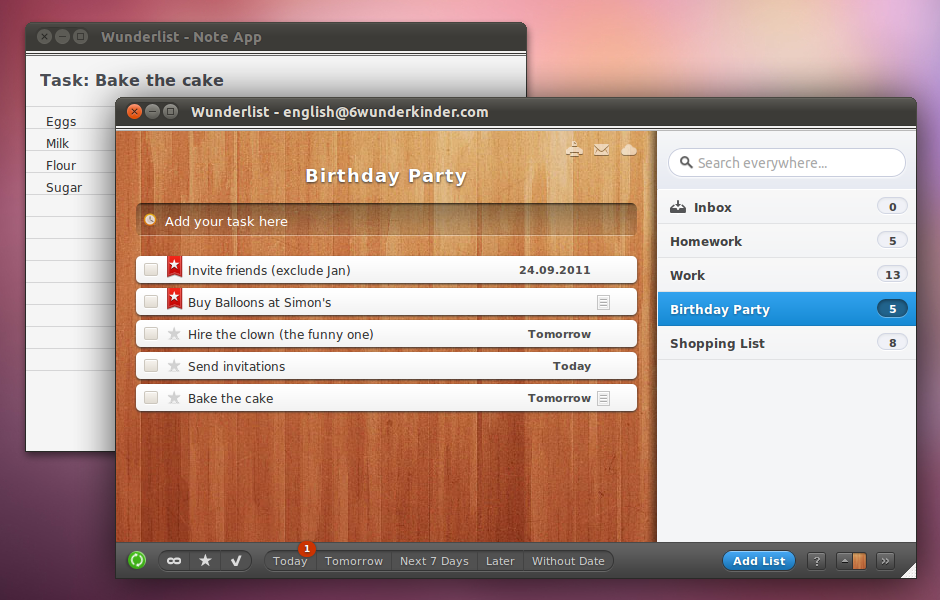Screen dimensions: 940x600
Task: Check off Buy Balloons at Simon's
Action: click(x=151, y=301)
